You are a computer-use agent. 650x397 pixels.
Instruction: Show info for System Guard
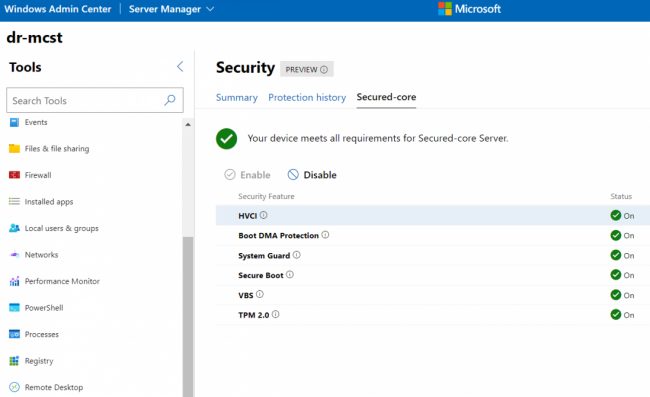coord(296,255)
